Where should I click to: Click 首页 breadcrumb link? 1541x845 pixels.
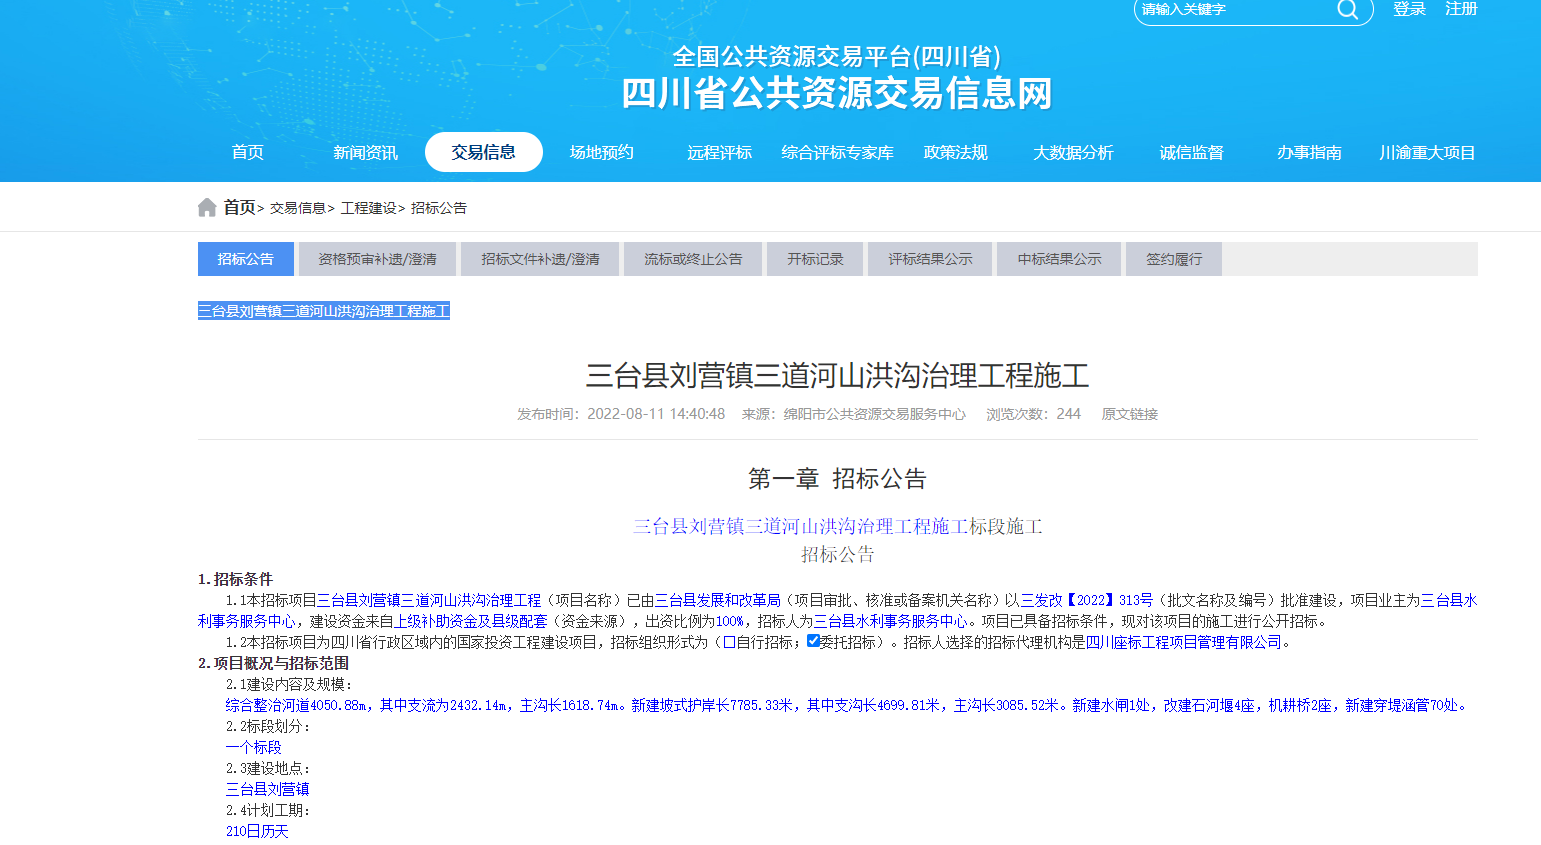(x=239, y=207)
